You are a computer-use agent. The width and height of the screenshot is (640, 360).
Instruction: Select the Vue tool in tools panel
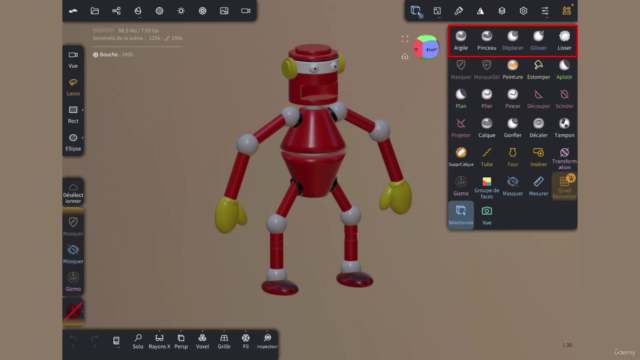pyautogui.click(x=487, y=215)
